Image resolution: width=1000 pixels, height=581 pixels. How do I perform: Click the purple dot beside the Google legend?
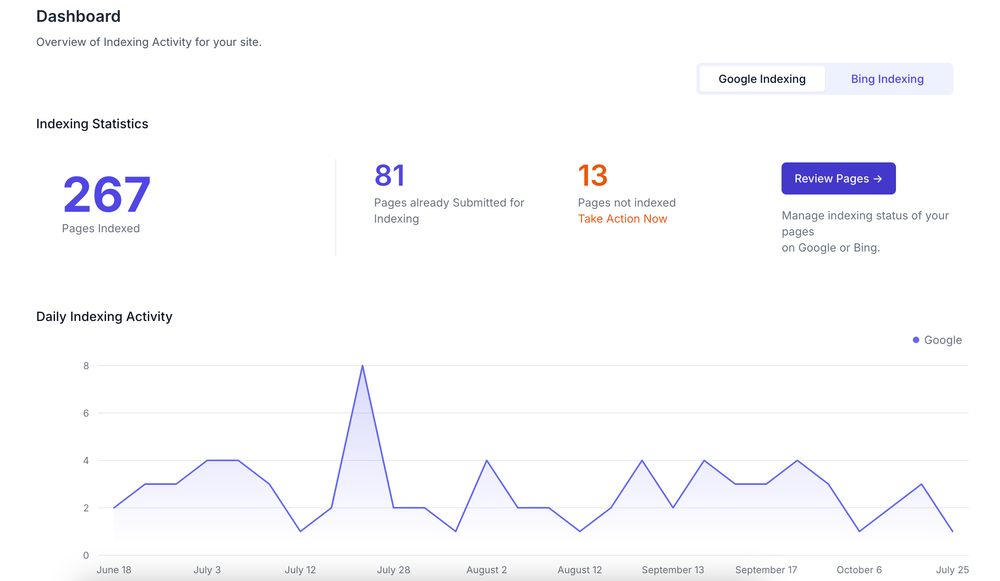[x=916, y=340]
